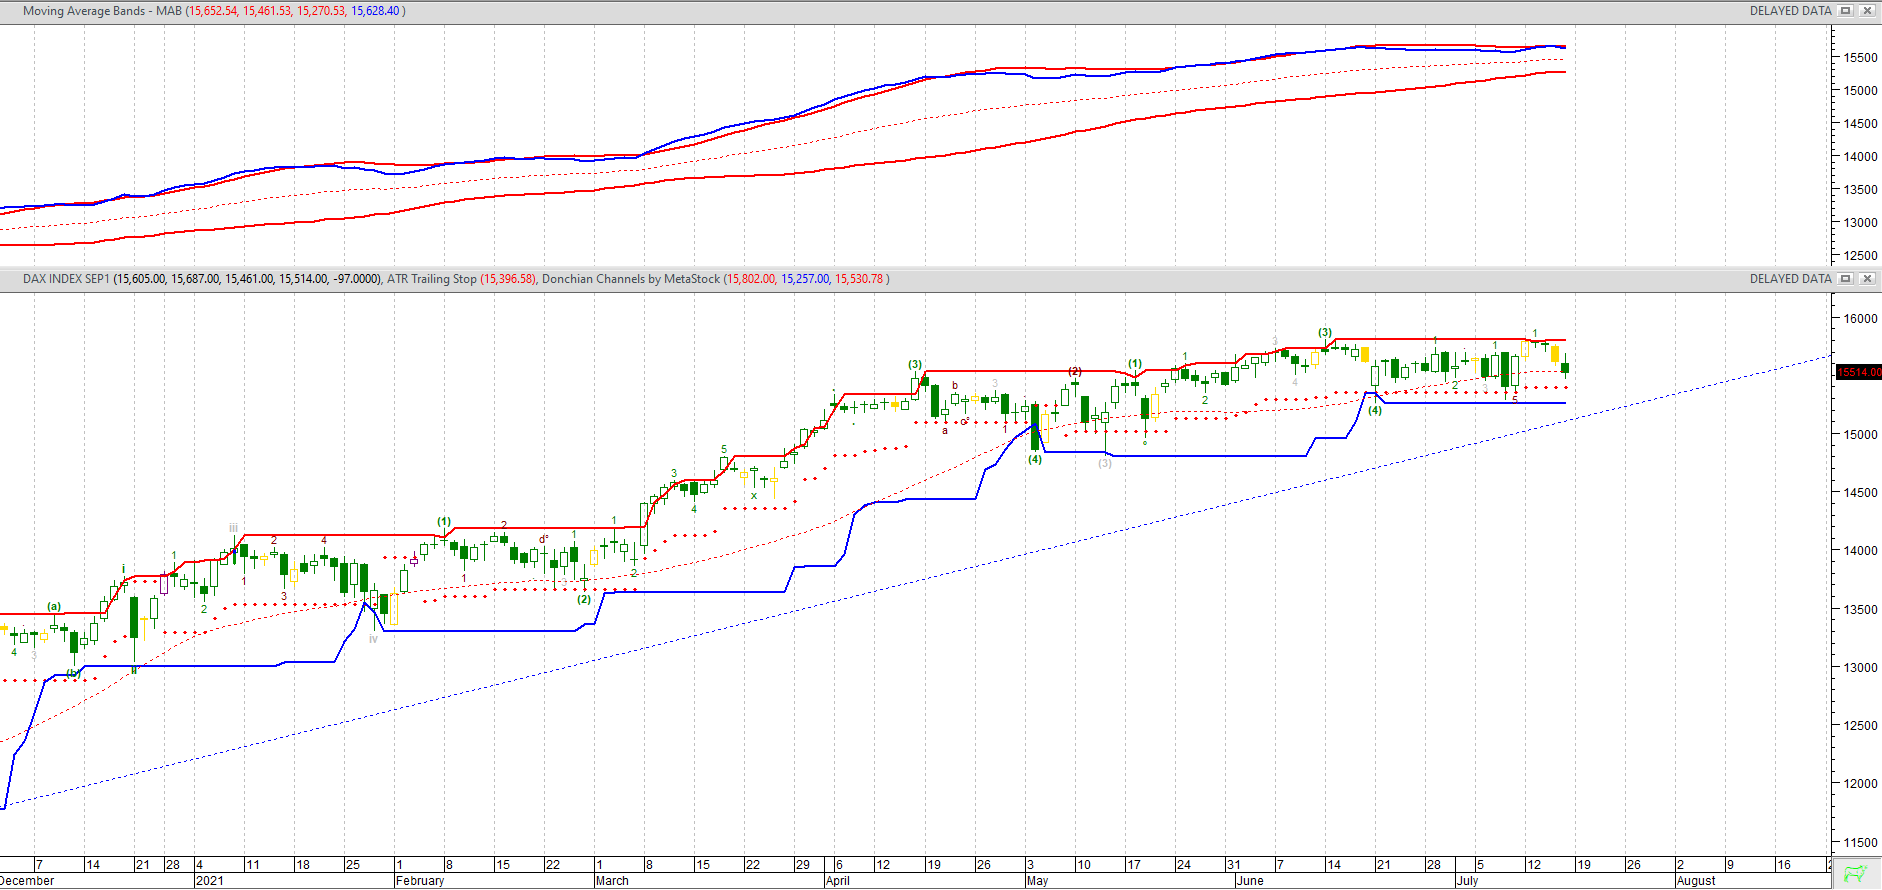Select the DAX INDEX SEP1 label

click(66, 279)
